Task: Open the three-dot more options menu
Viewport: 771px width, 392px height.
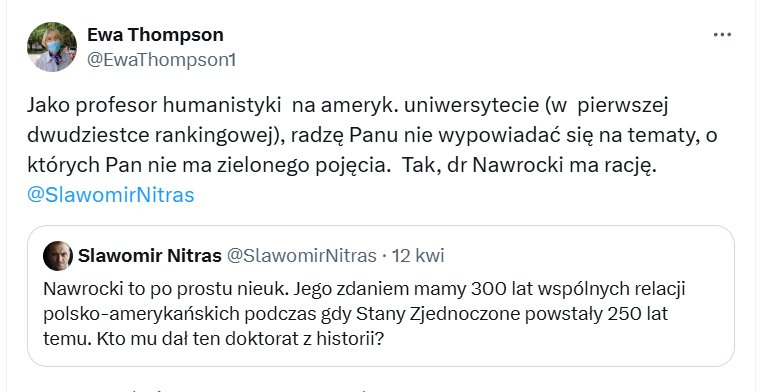Action: click(x=722, y=35)
